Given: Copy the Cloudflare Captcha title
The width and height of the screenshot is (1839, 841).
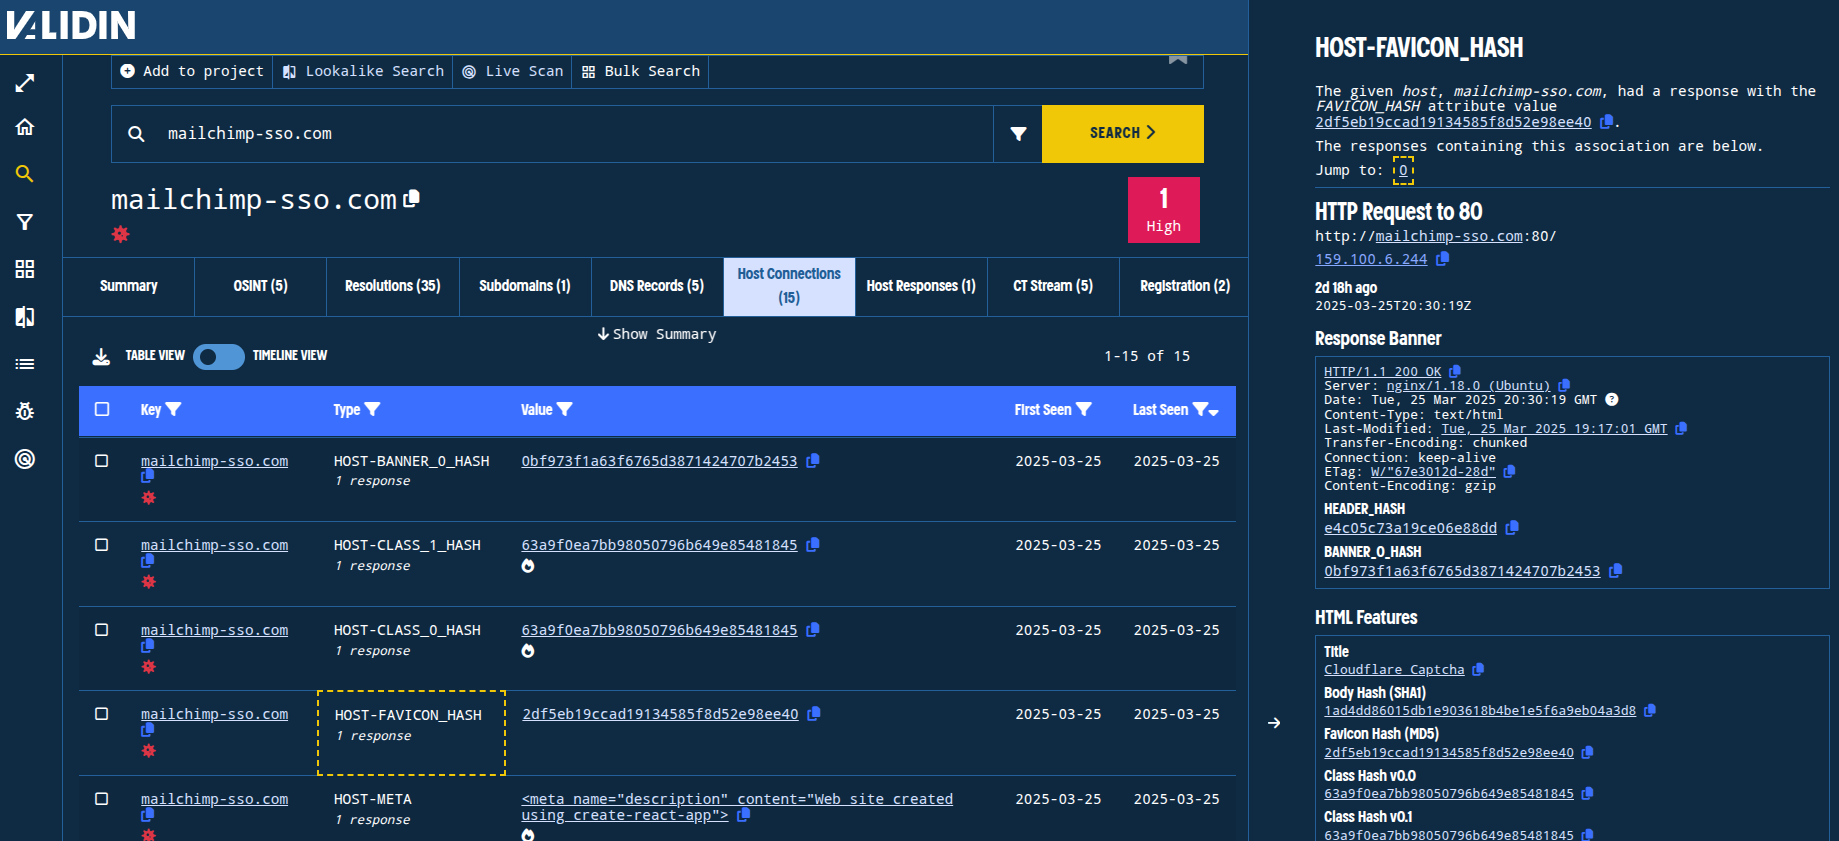Looking at the screenshot, I should [x=1478, y=670].
